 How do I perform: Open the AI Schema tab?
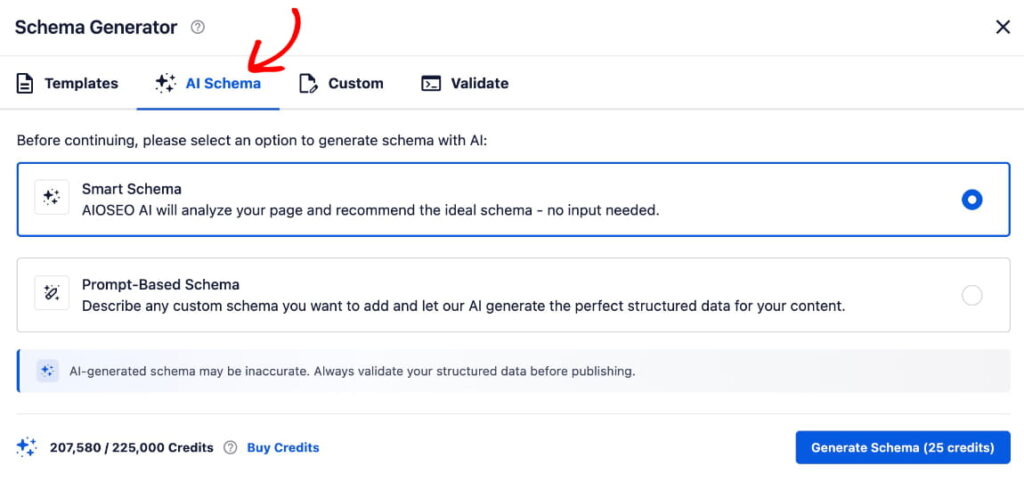[222, 84]
